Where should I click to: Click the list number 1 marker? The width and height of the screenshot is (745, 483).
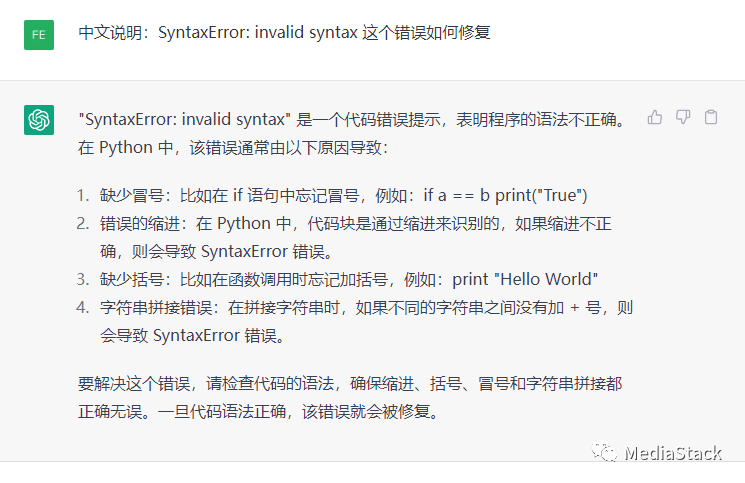point(82,195)
